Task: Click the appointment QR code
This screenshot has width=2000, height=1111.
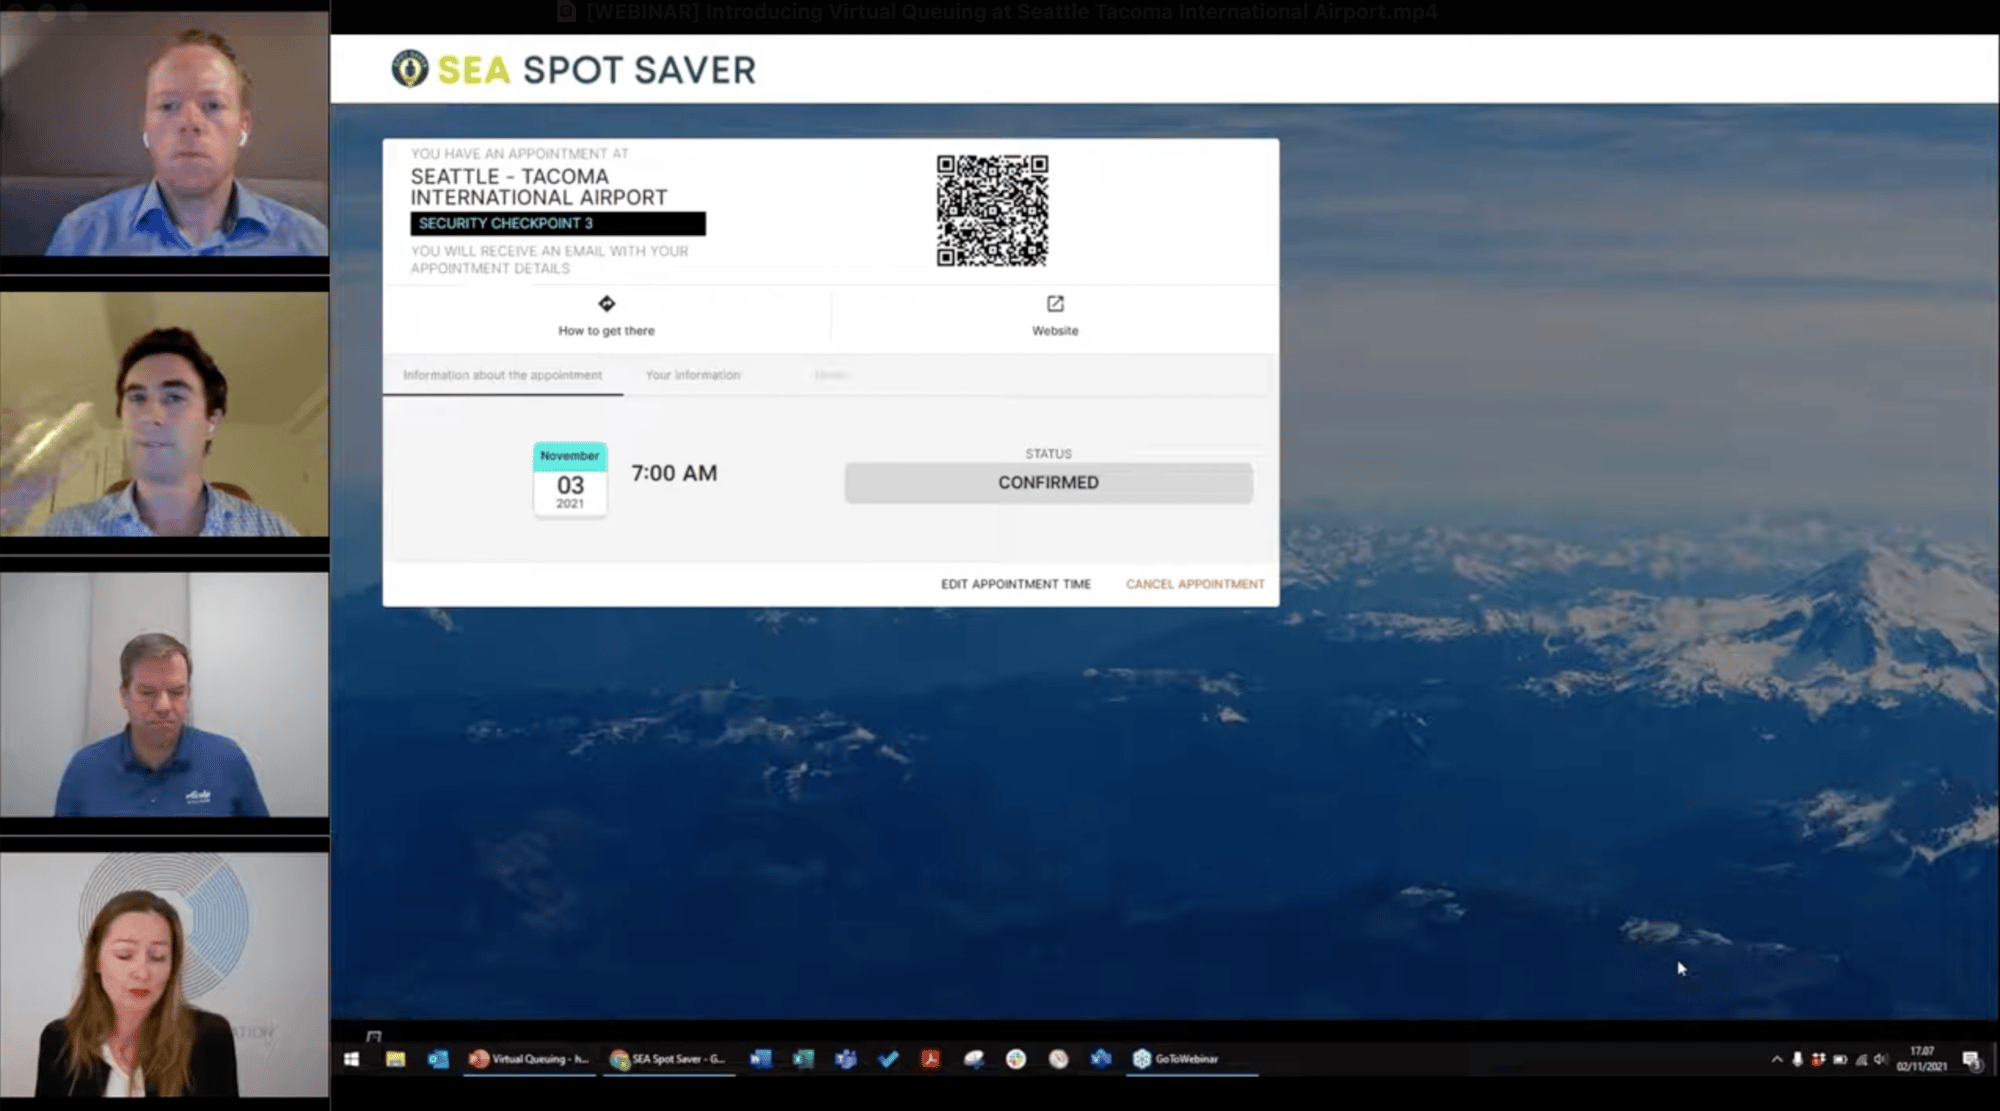Action: pos(992,211)
